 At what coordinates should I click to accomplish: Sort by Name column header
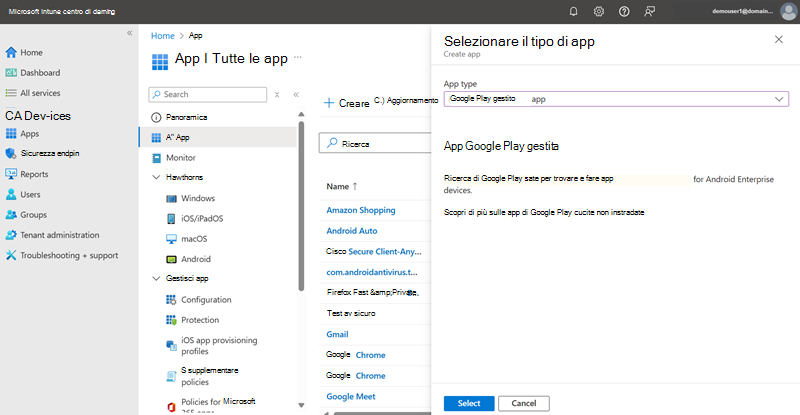coord(342,186)
